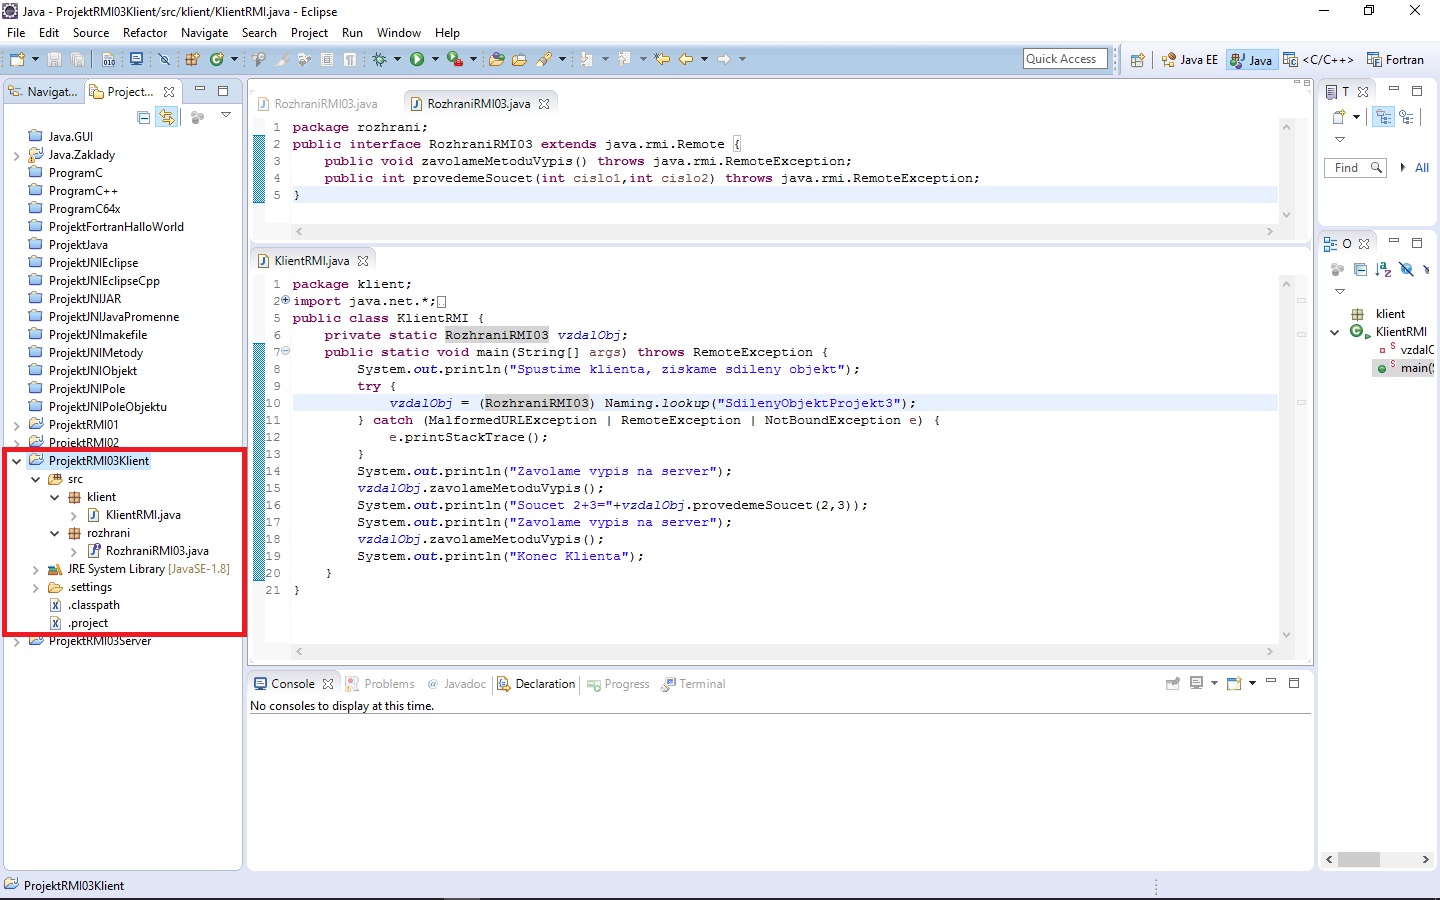
Task: Open the New wizard via toolbar icon
Action: 16,59
